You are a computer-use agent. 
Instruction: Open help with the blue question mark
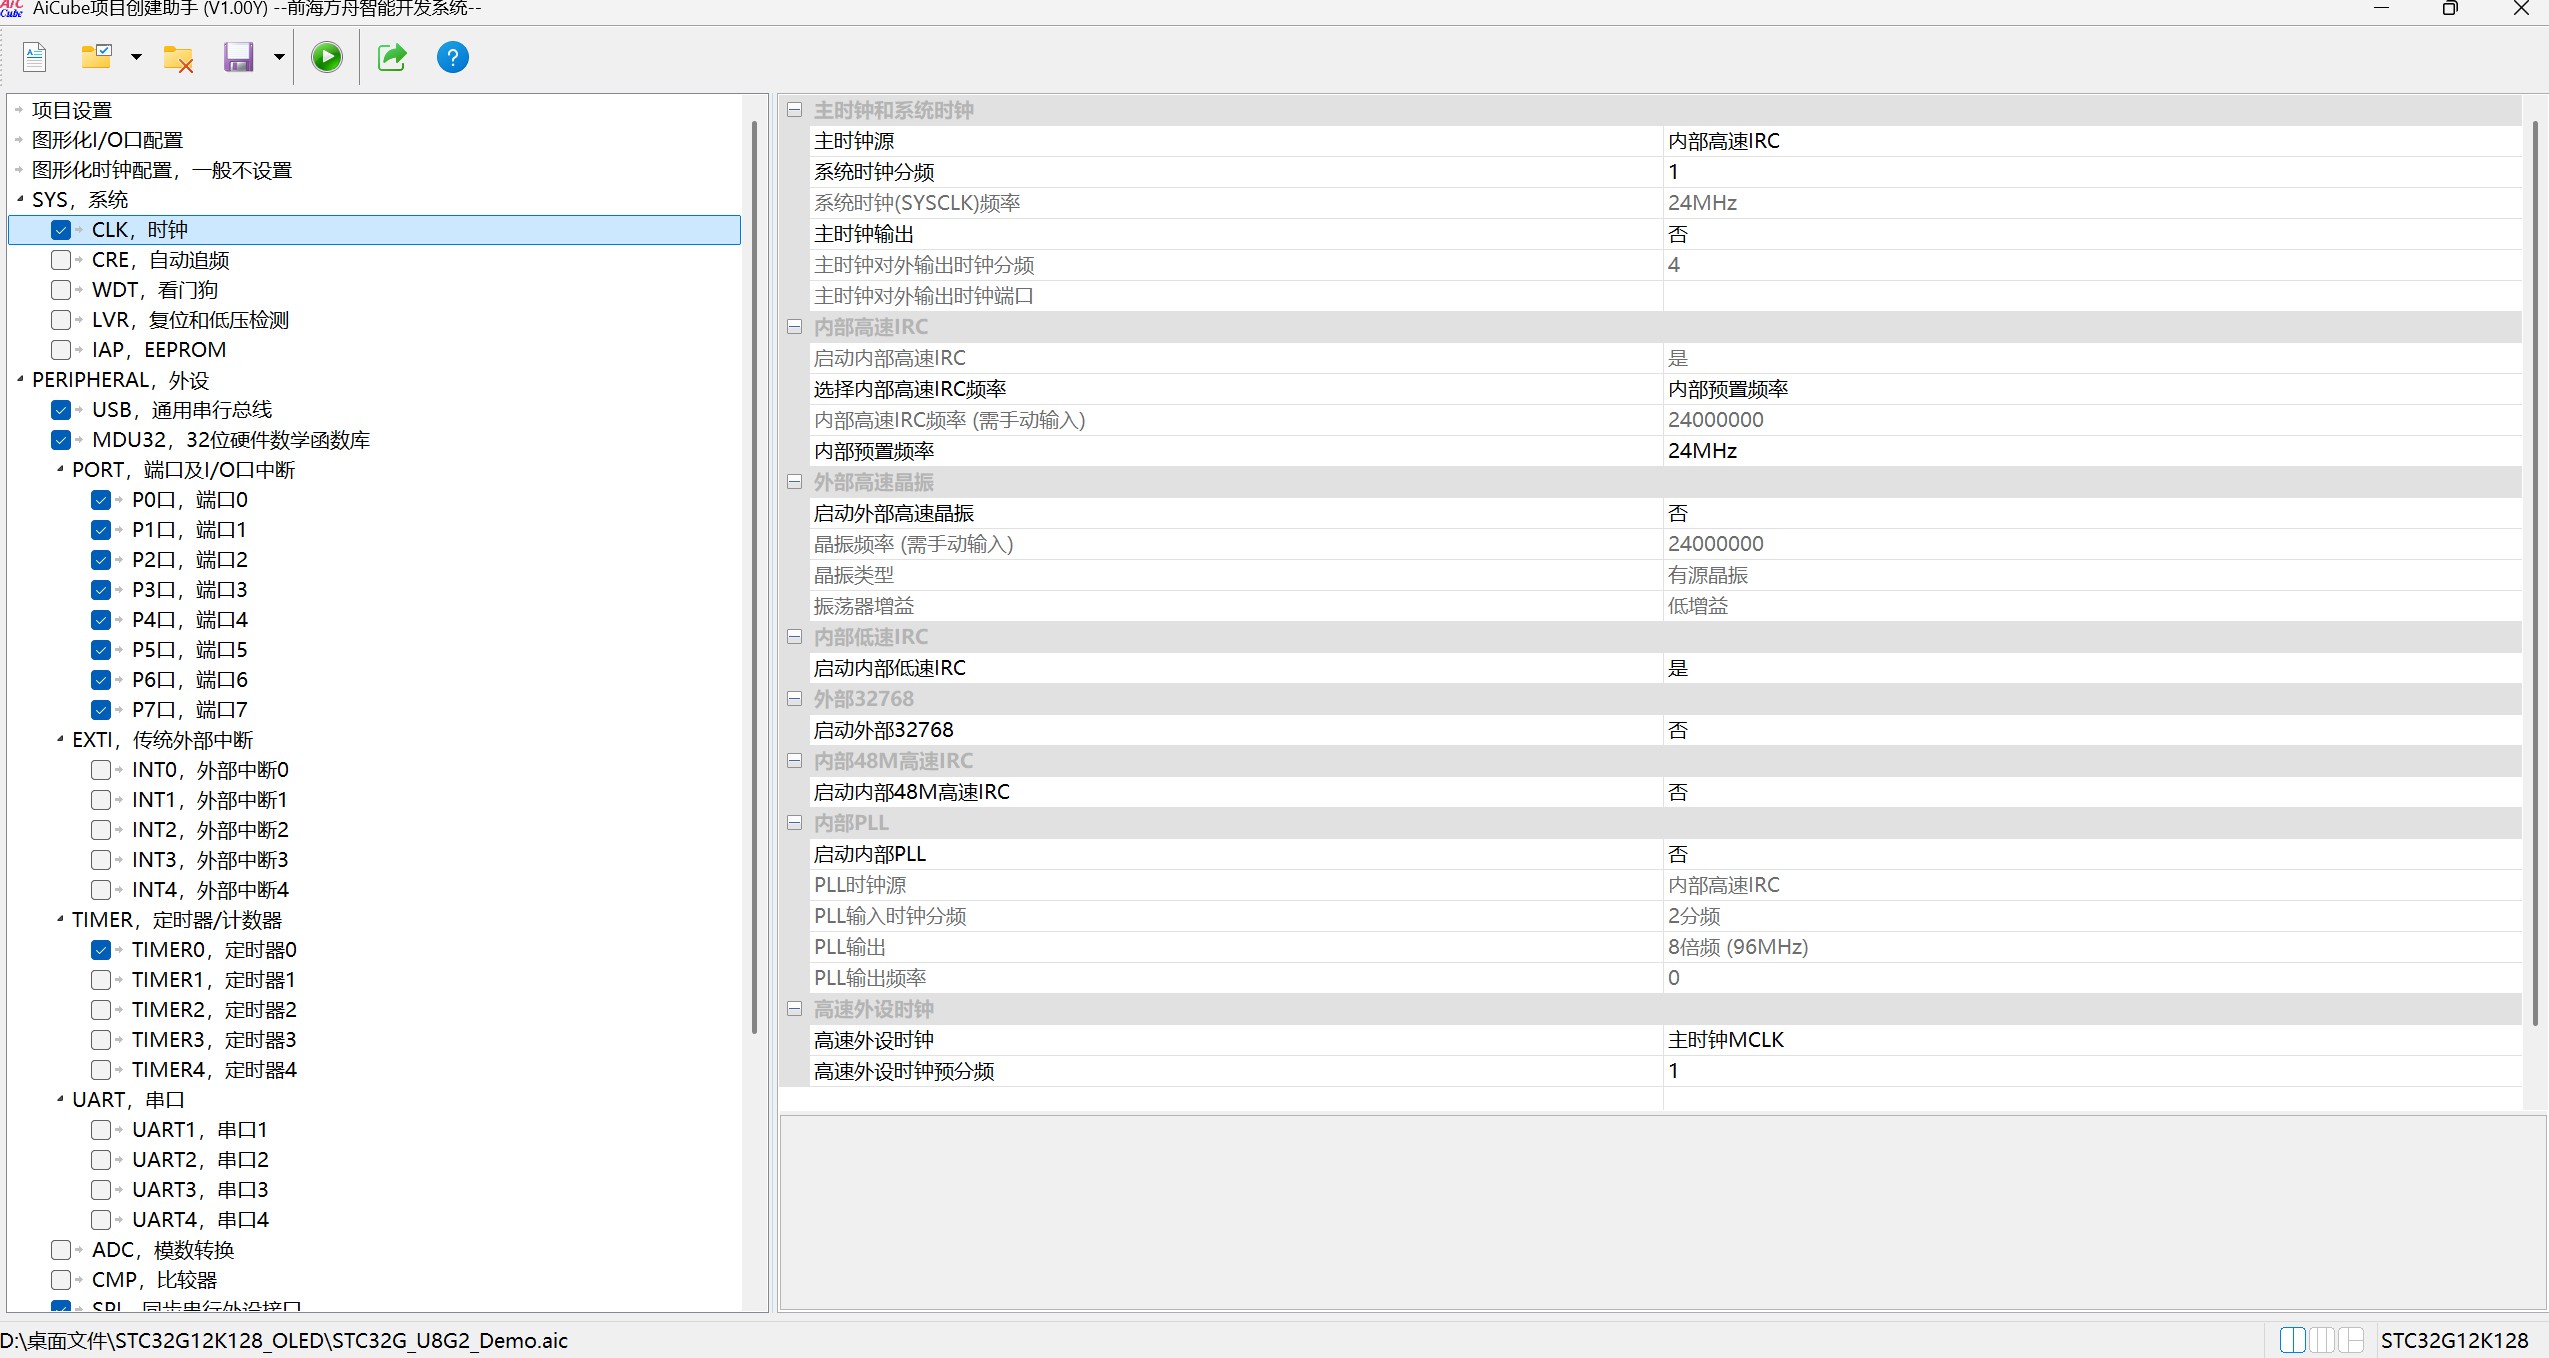tap(452, 57)
